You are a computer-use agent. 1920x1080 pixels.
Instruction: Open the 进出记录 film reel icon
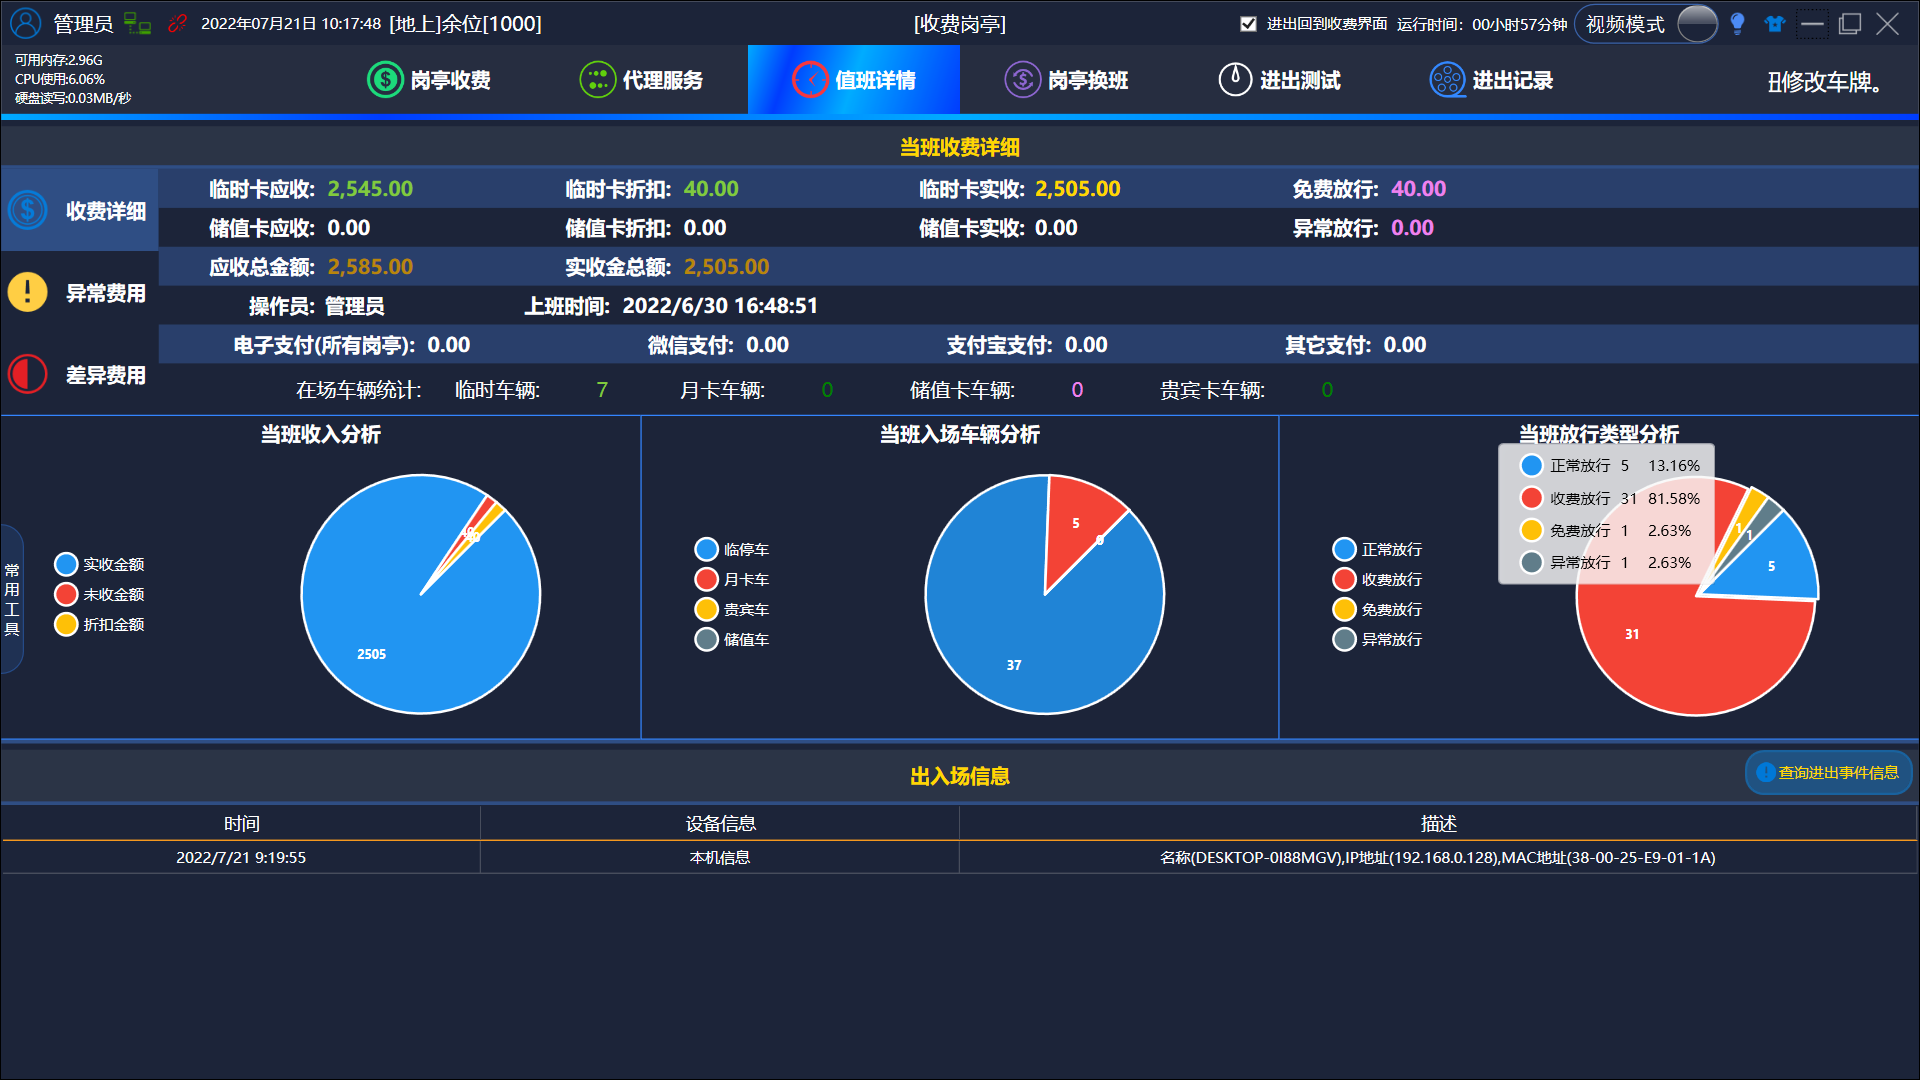click(1447, 80)
